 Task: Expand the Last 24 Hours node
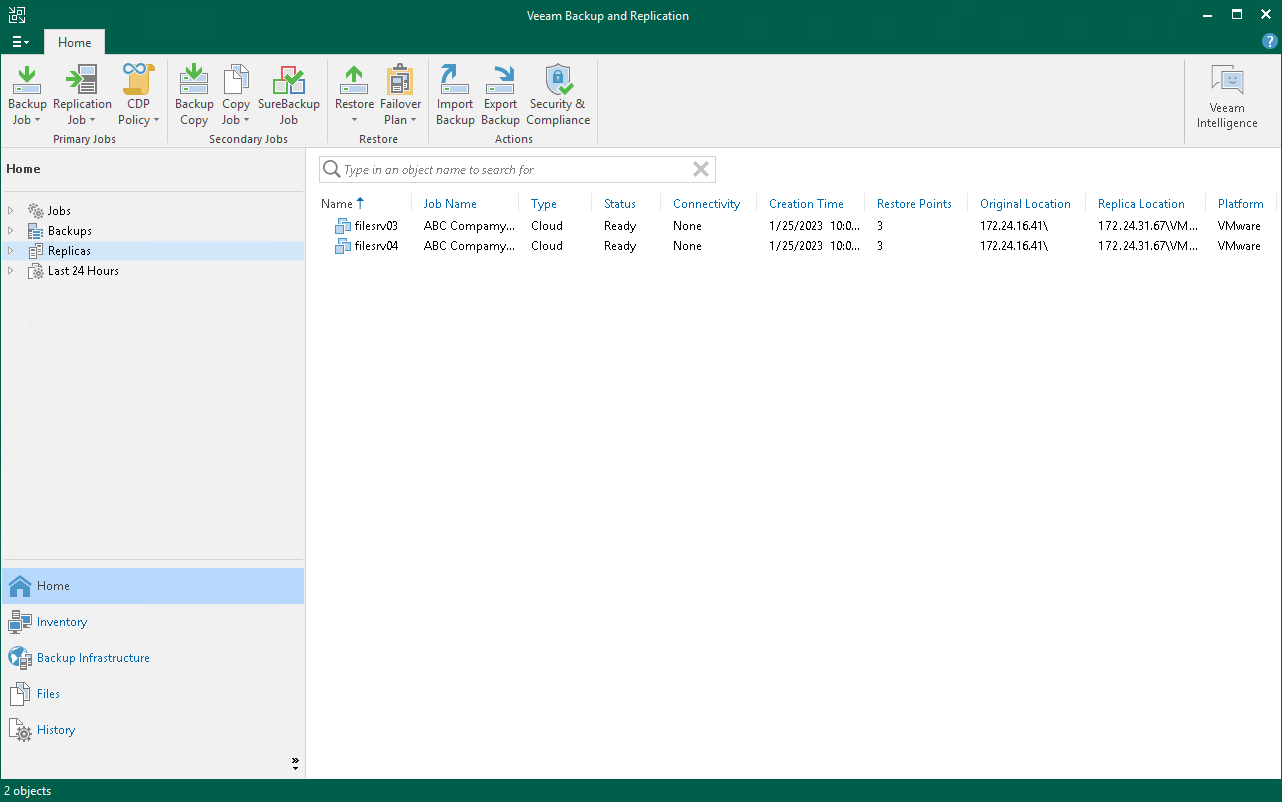pyautogui.click(x=11, y=271)
